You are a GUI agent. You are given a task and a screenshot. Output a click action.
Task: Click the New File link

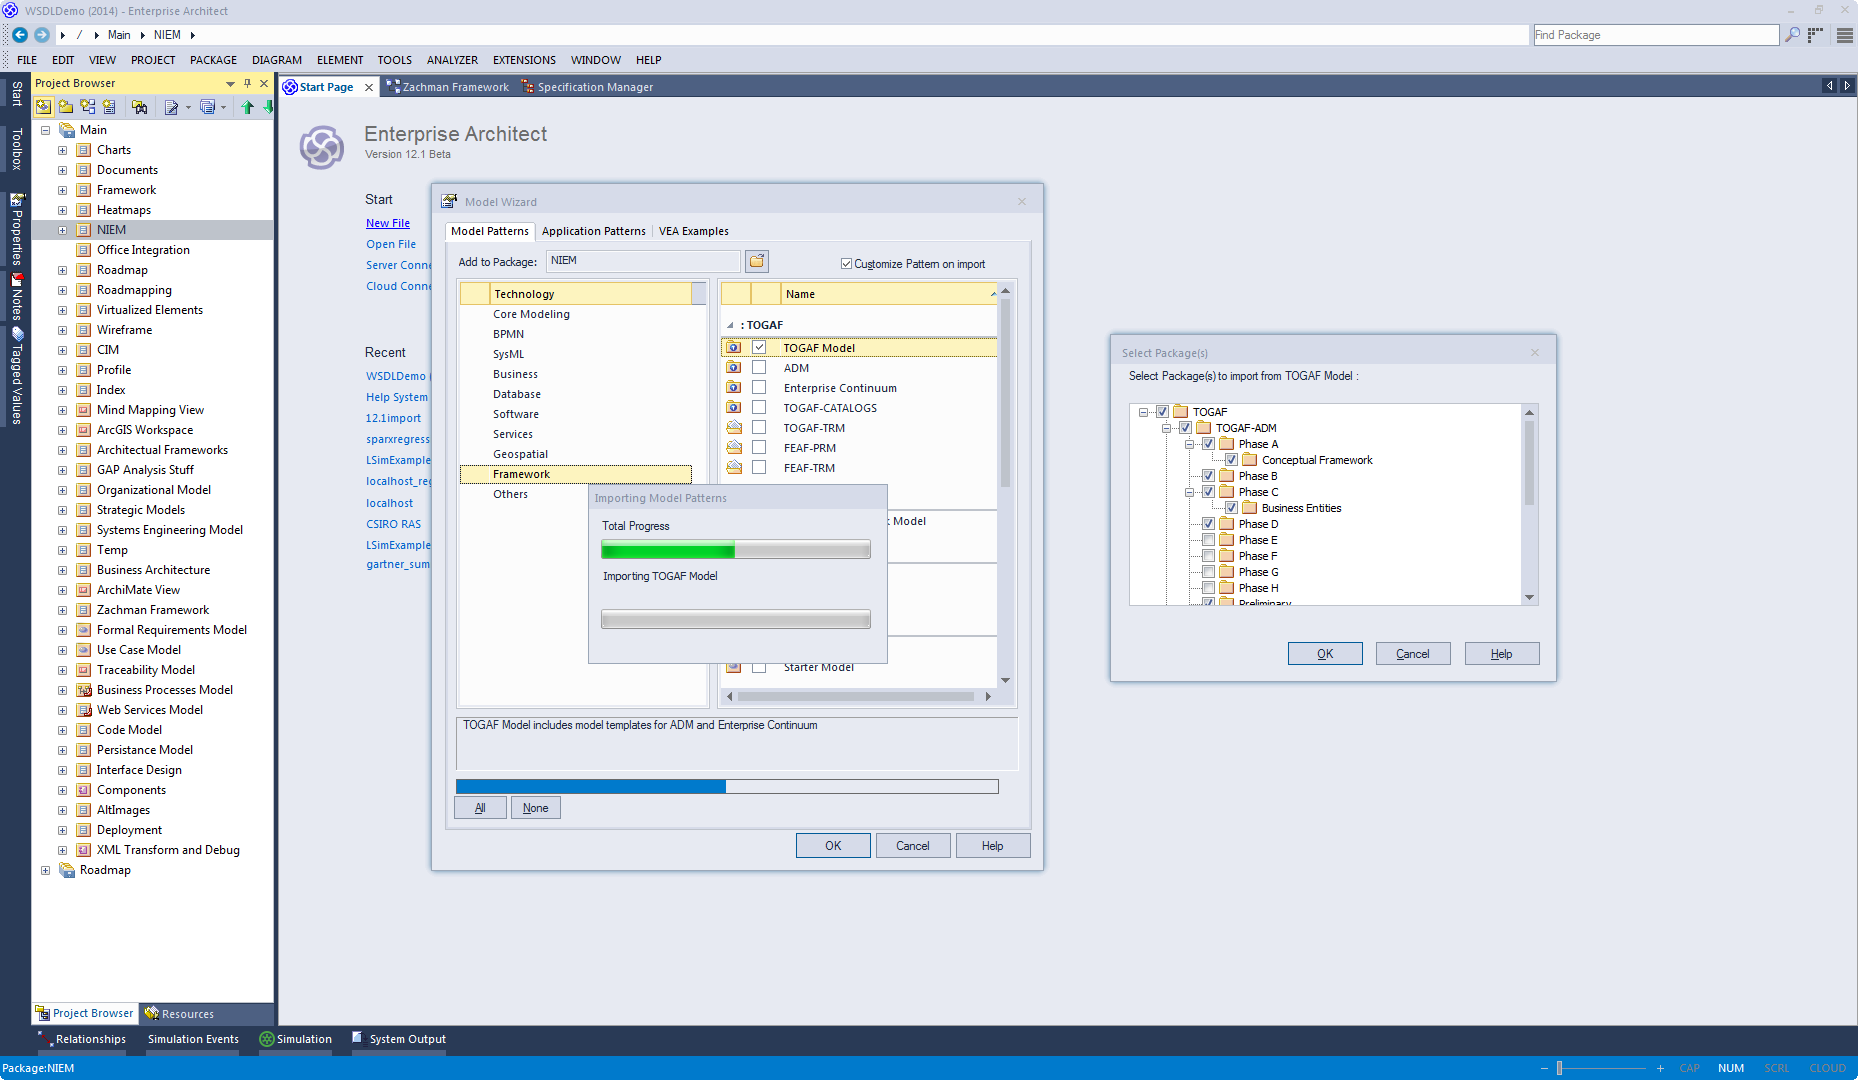[x=387, y=223]
